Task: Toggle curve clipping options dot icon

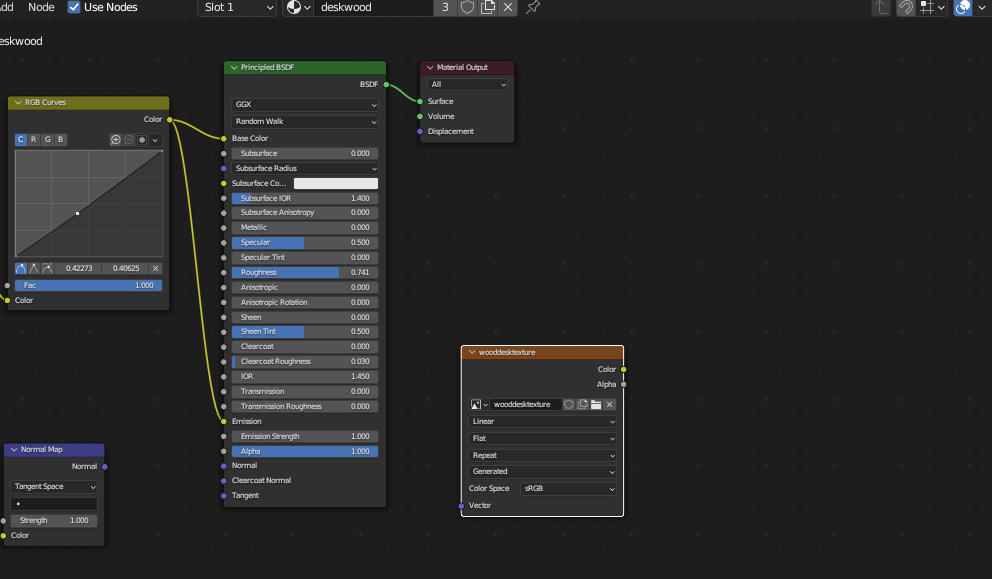Action: 142,140
